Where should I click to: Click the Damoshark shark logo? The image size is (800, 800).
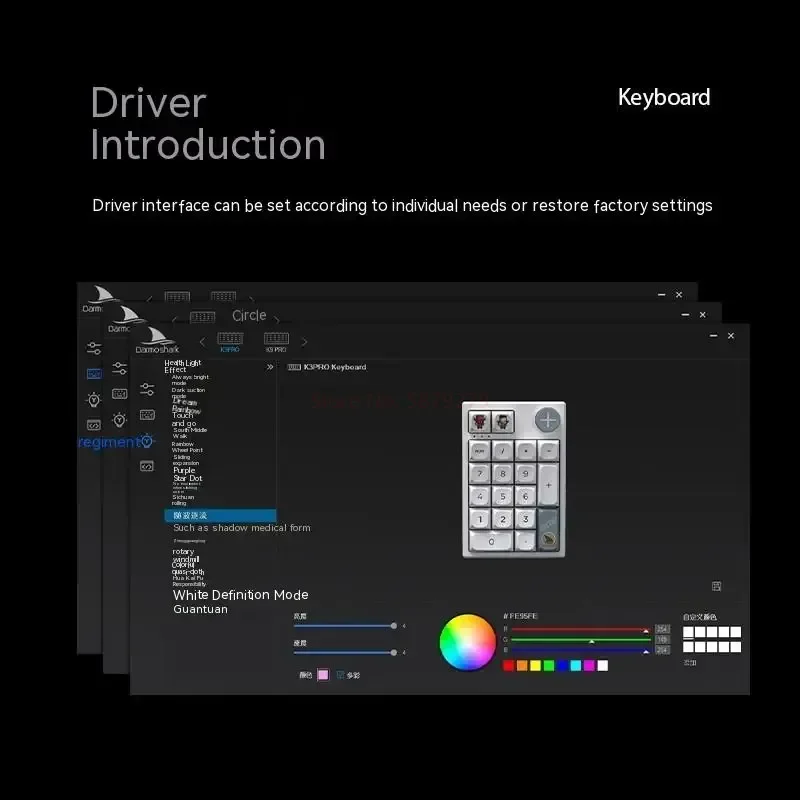[x=157, y=340]
